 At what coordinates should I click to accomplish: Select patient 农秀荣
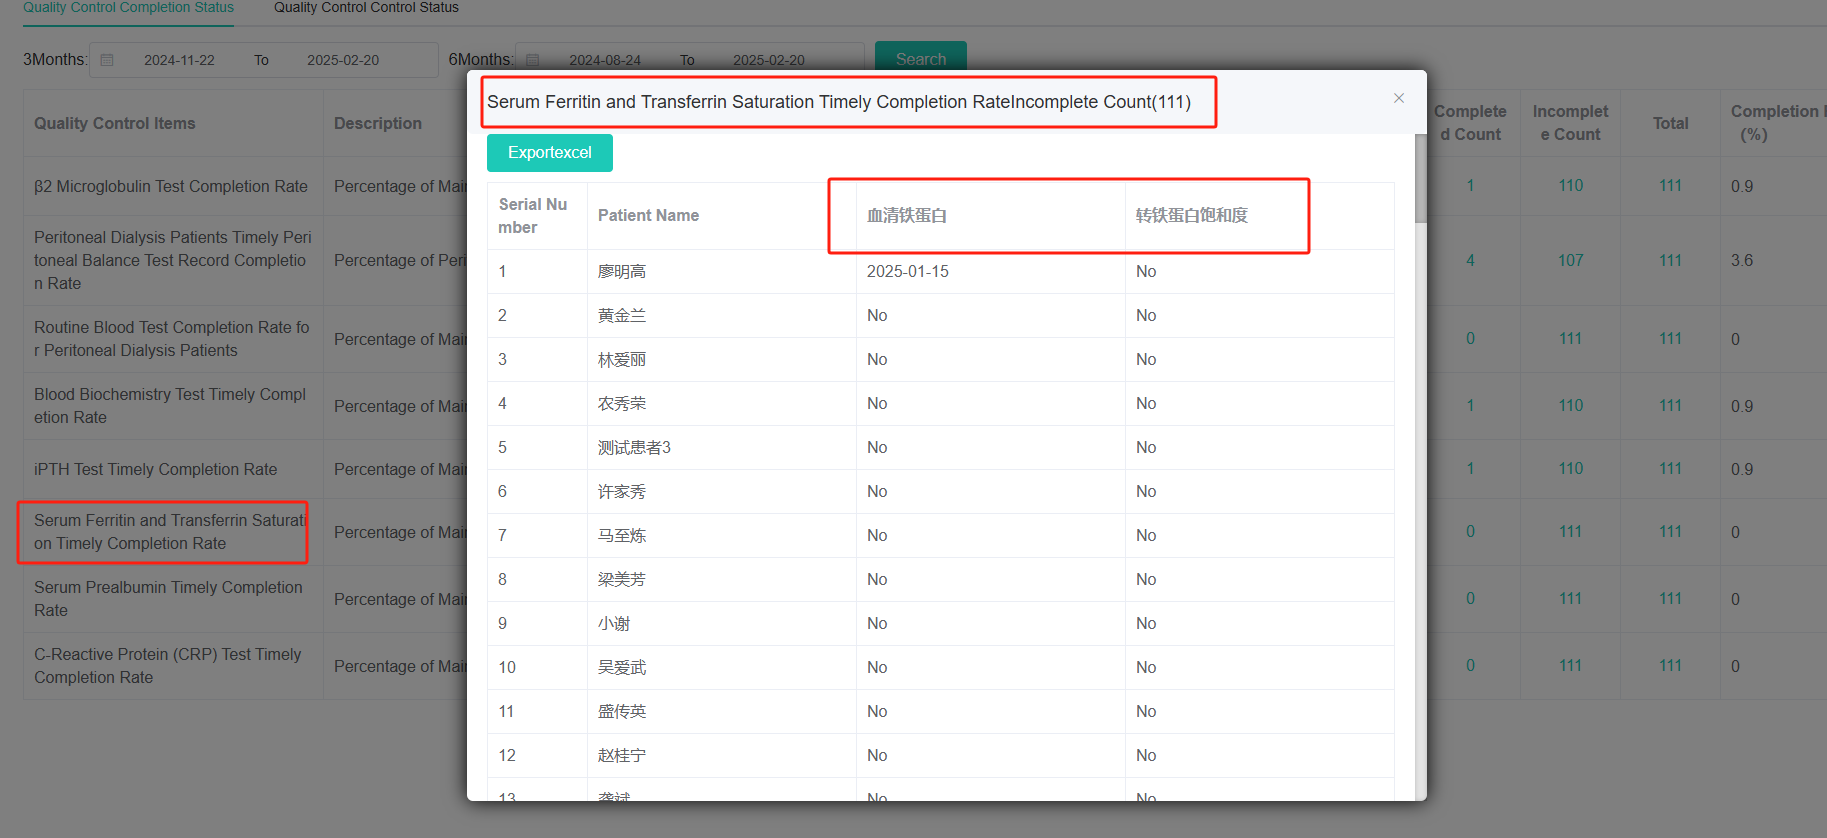point(622,404)
